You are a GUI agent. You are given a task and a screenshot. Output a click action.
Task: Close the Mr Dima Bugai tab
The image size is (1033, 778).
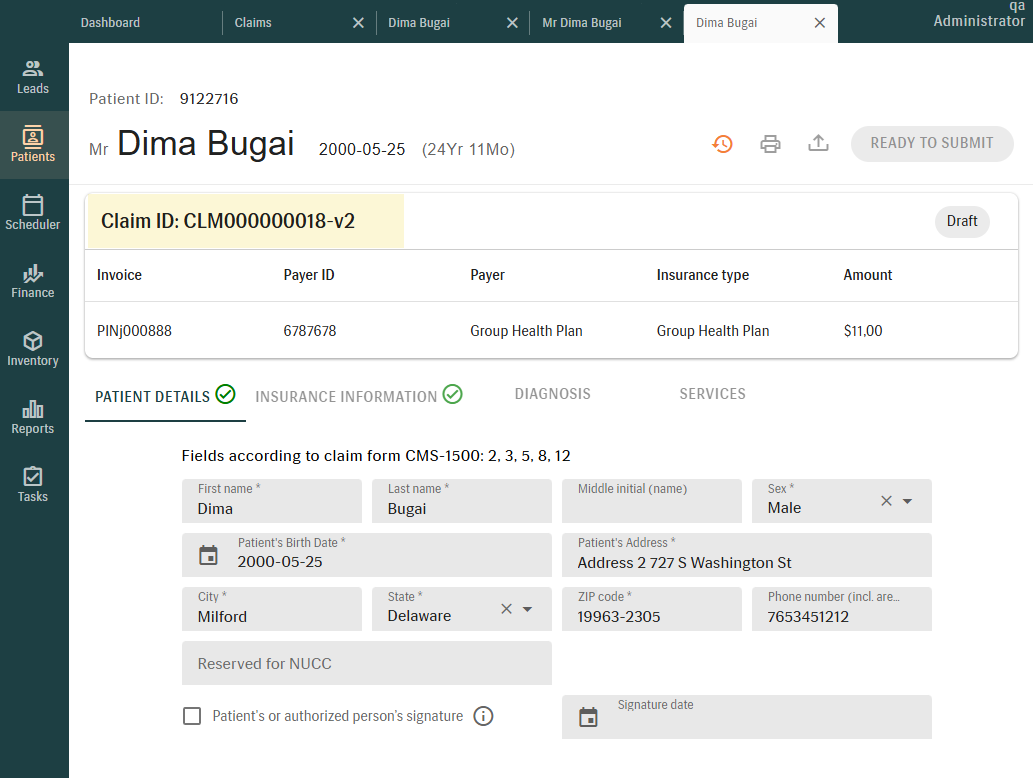(x=666, y=23)
